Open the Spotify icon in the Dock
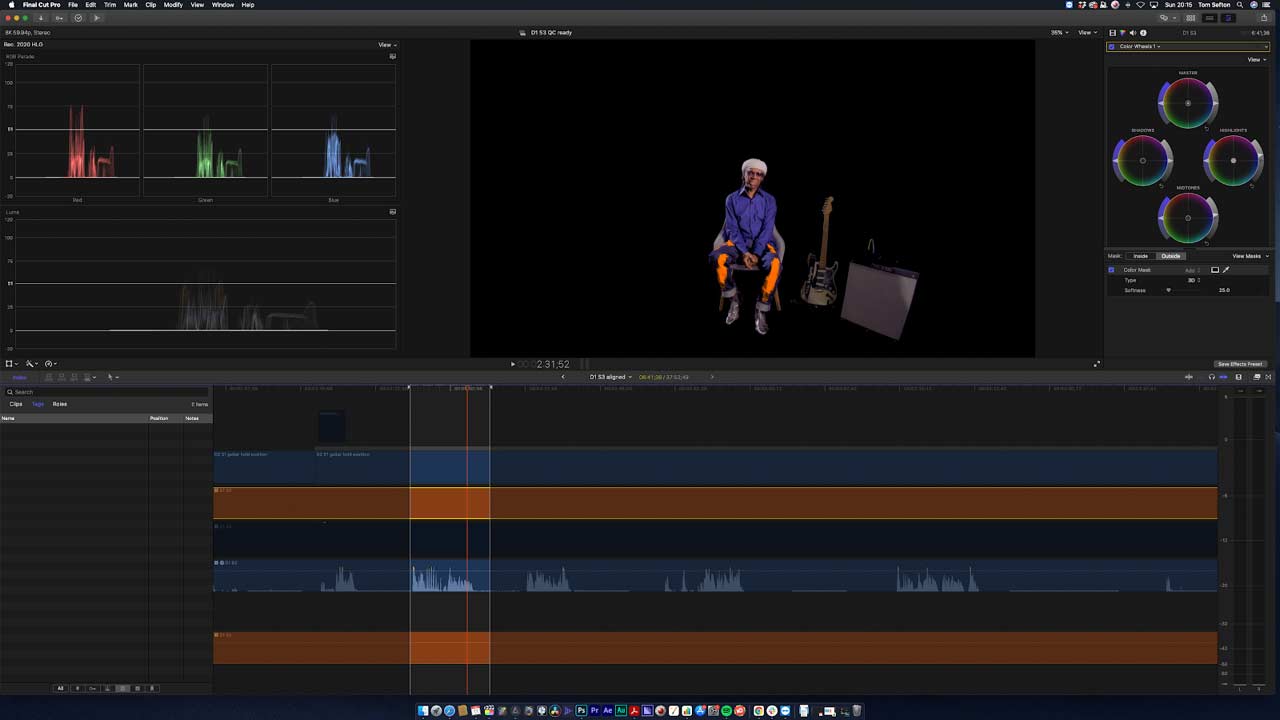1280x720 pixels. pyautogui.click(x=727, y=711)
